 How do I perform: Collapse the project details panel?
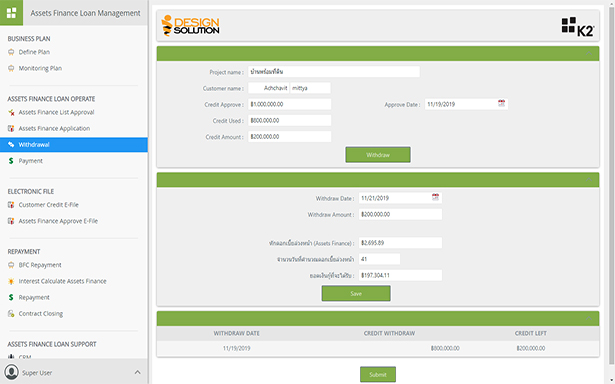coord(588,53)
